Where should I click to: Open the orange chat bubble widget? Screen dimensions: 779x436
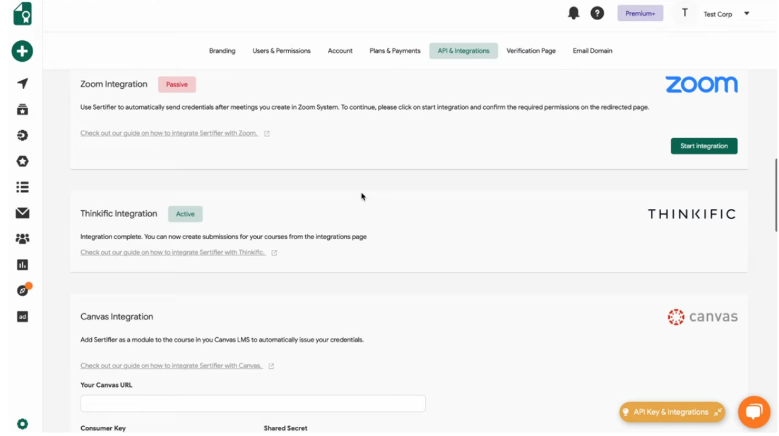coord(754,412)
